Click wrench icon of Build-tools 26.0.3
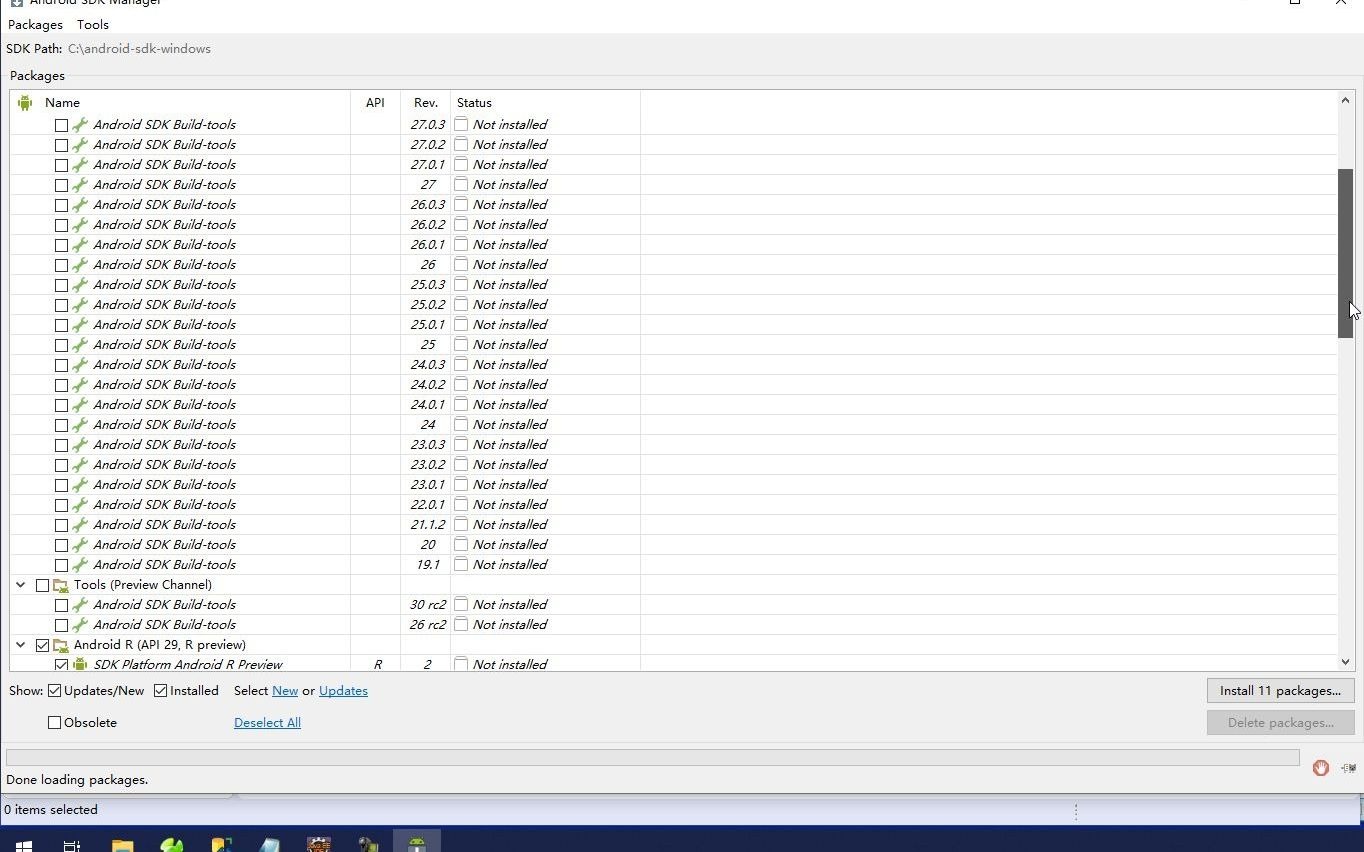Image resolution: width=1364 pixels, height=852 pixels. point(80,205)
